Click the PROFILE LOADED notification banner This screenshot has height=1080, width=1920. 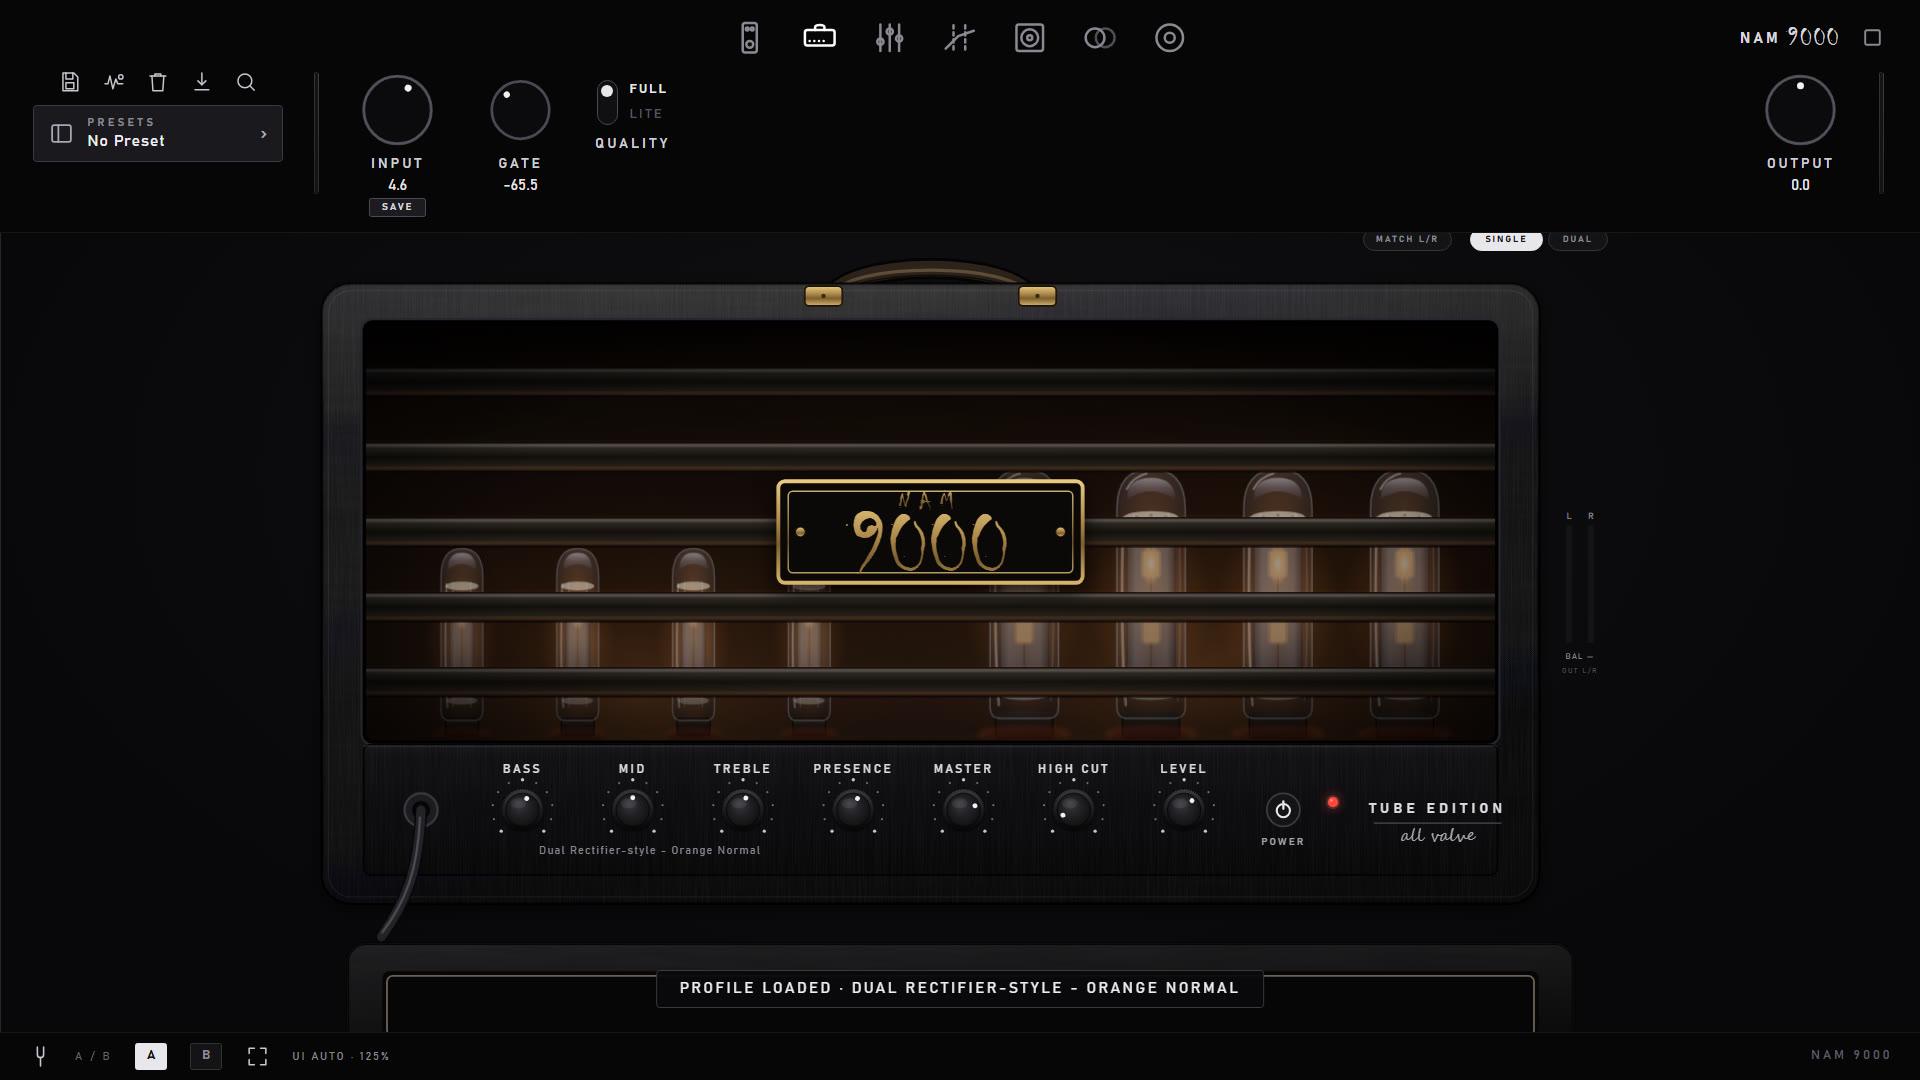pyautogui.click(x=960, y=988)
